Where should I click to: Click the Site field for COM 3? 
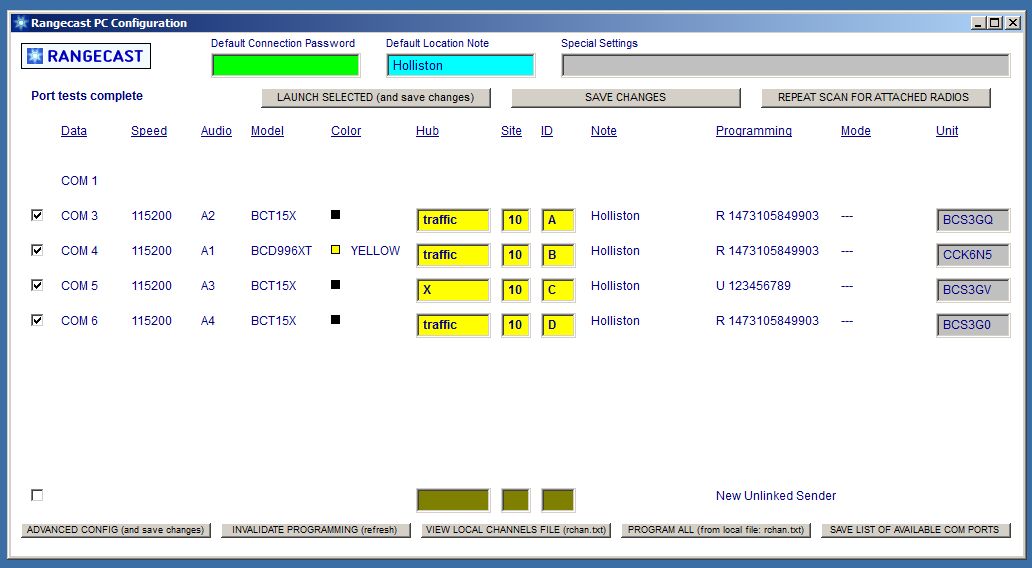point(515,220)
